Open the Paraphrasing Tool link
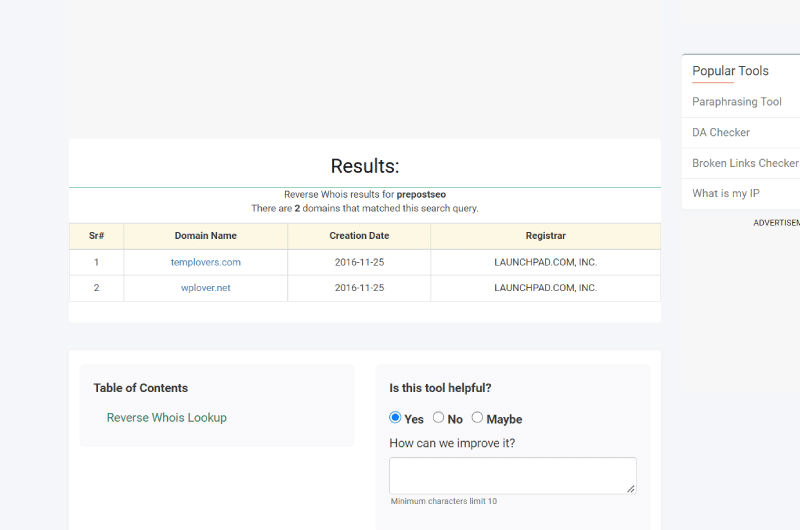Viewport: 800px width, 530px height. [x=737, y=102]
